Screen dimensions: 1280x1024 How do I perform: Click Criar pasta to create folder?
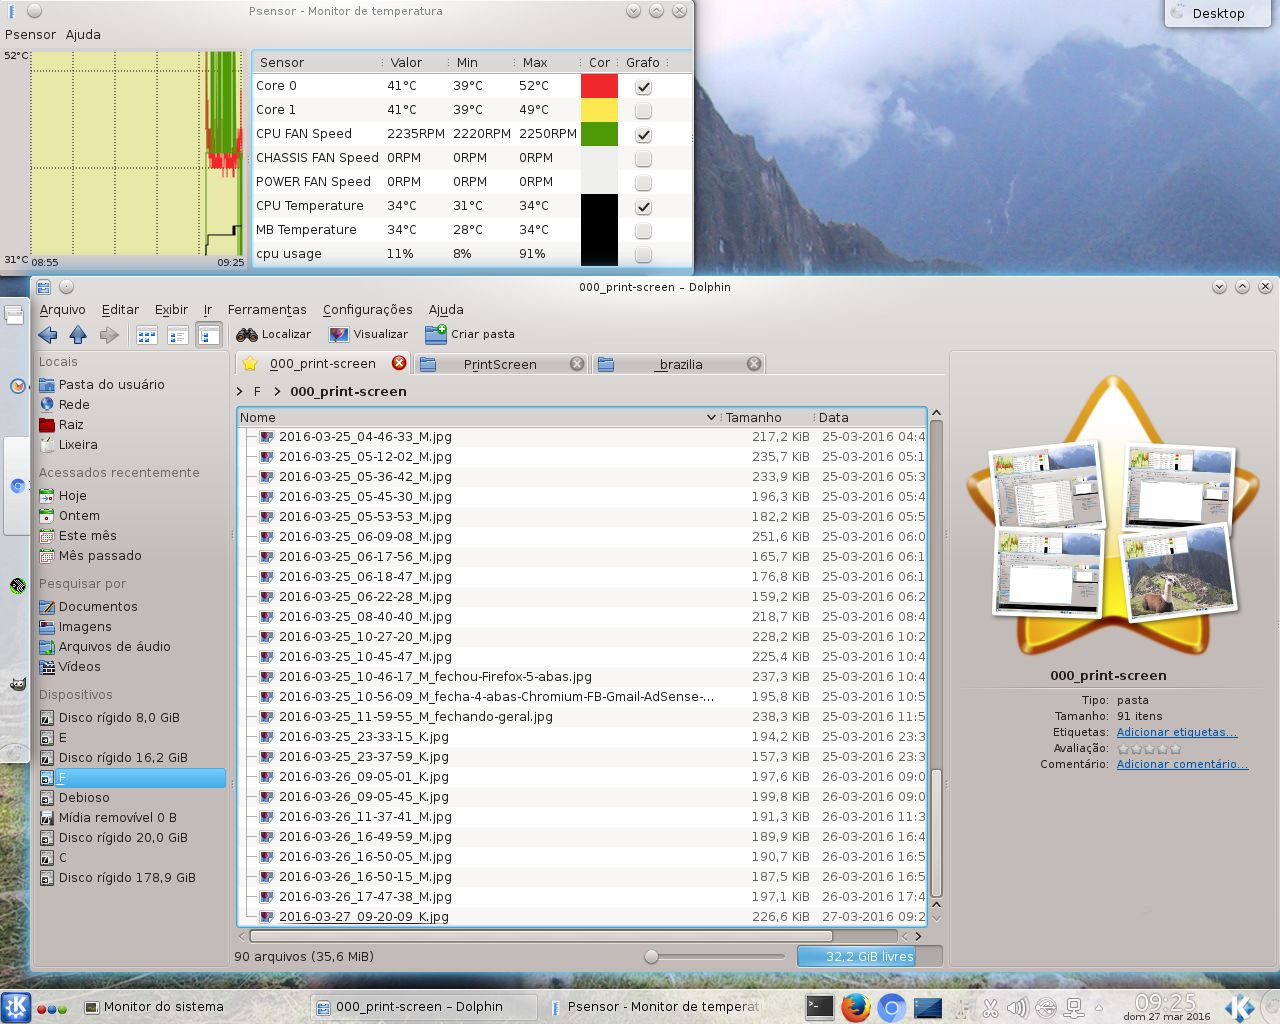[470, 335]
